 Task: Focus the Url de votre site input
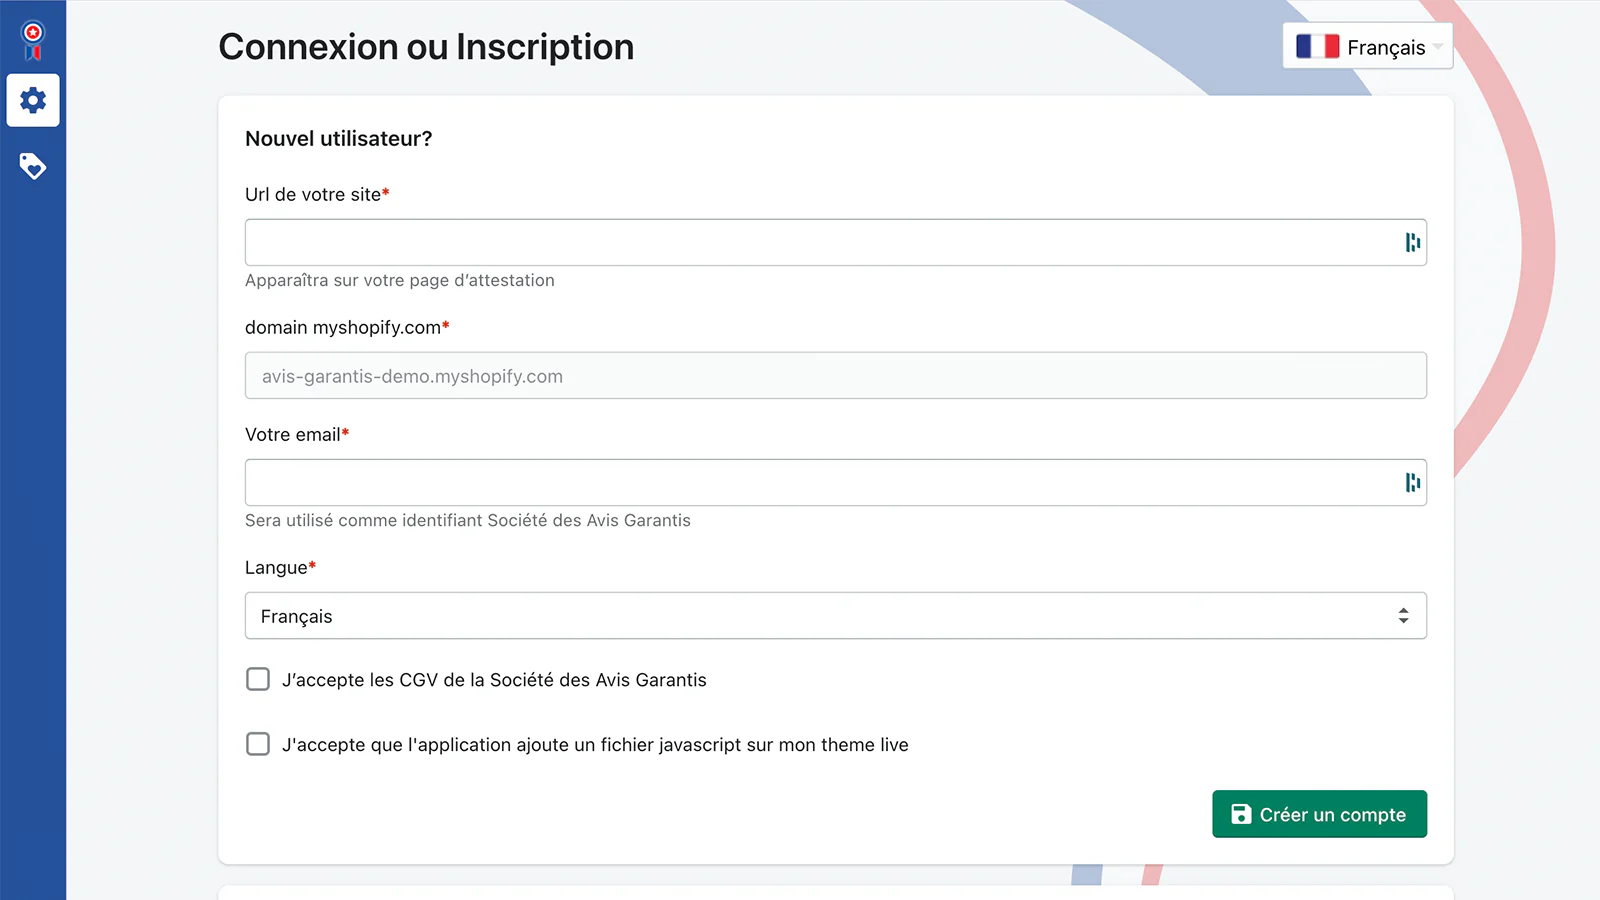tap(836, 242)
